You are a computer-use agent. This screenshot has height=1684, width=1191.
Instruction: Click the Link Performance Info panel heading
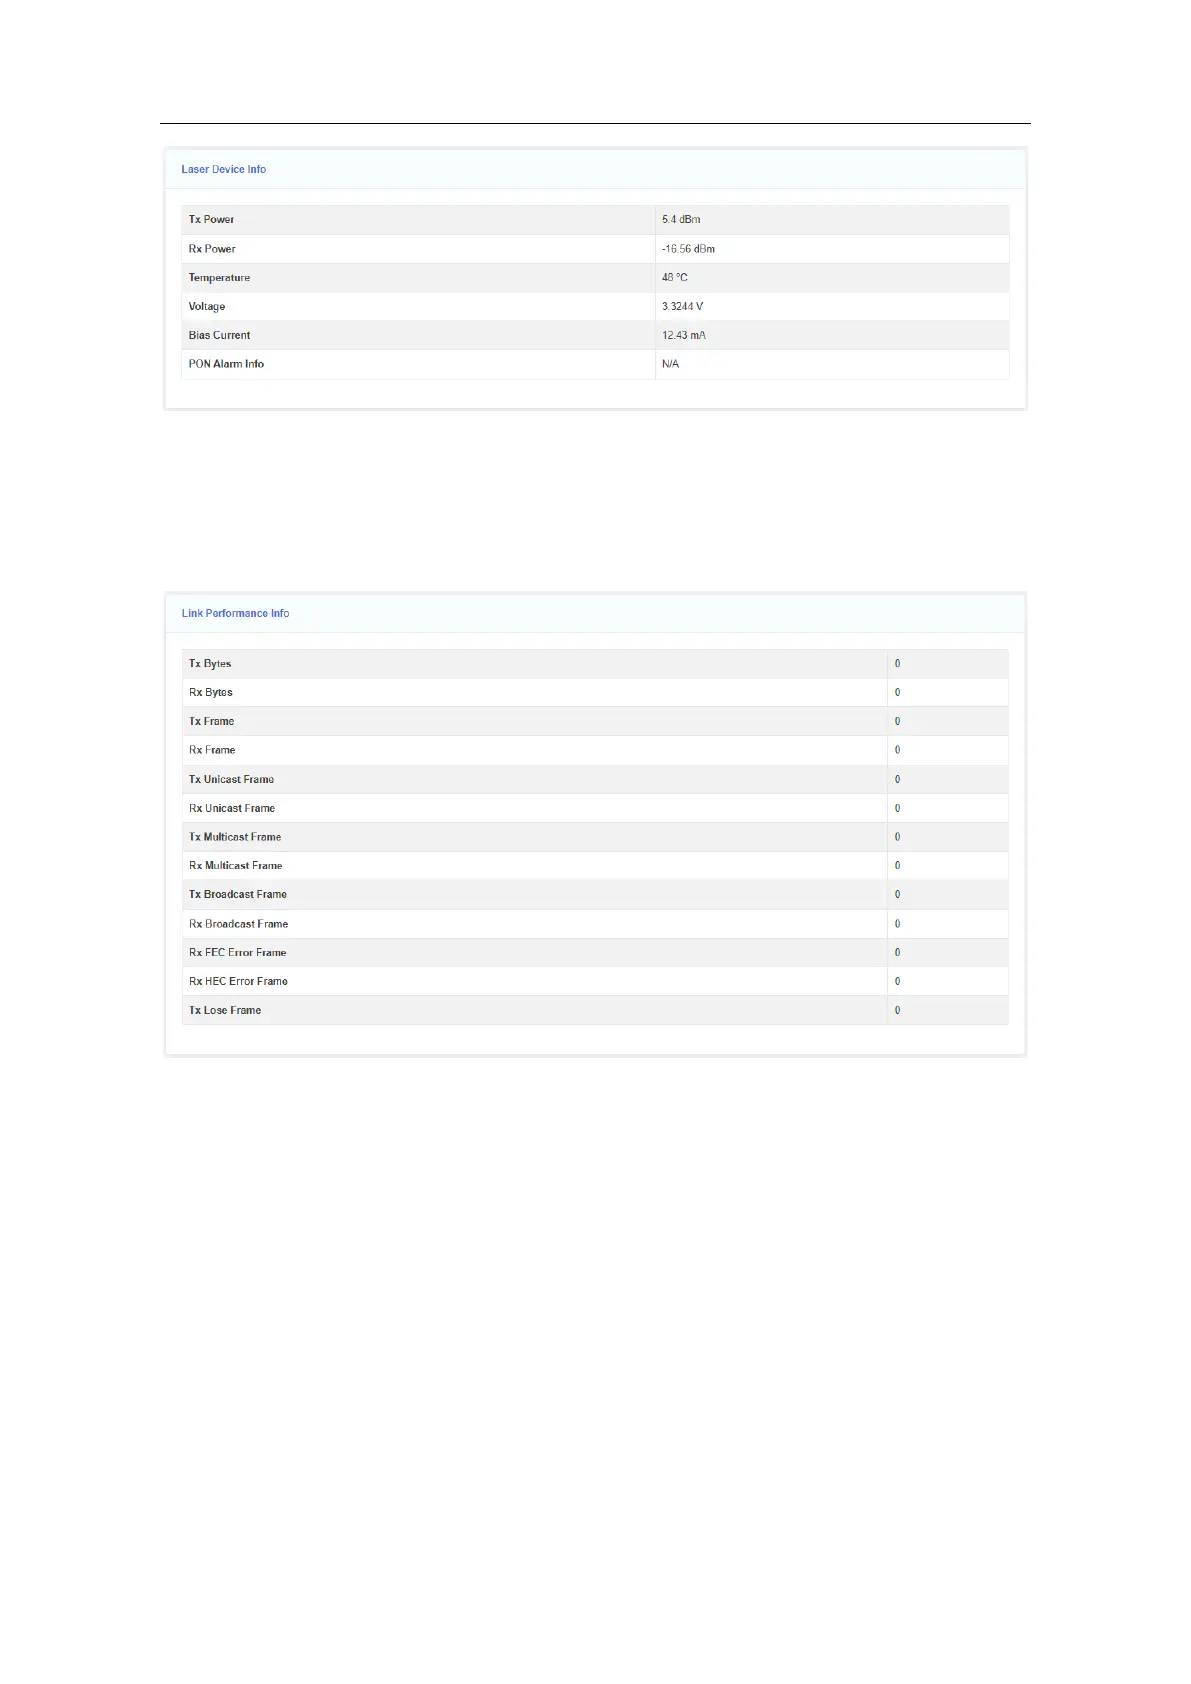pyautogui.click(x=235, y=613)
